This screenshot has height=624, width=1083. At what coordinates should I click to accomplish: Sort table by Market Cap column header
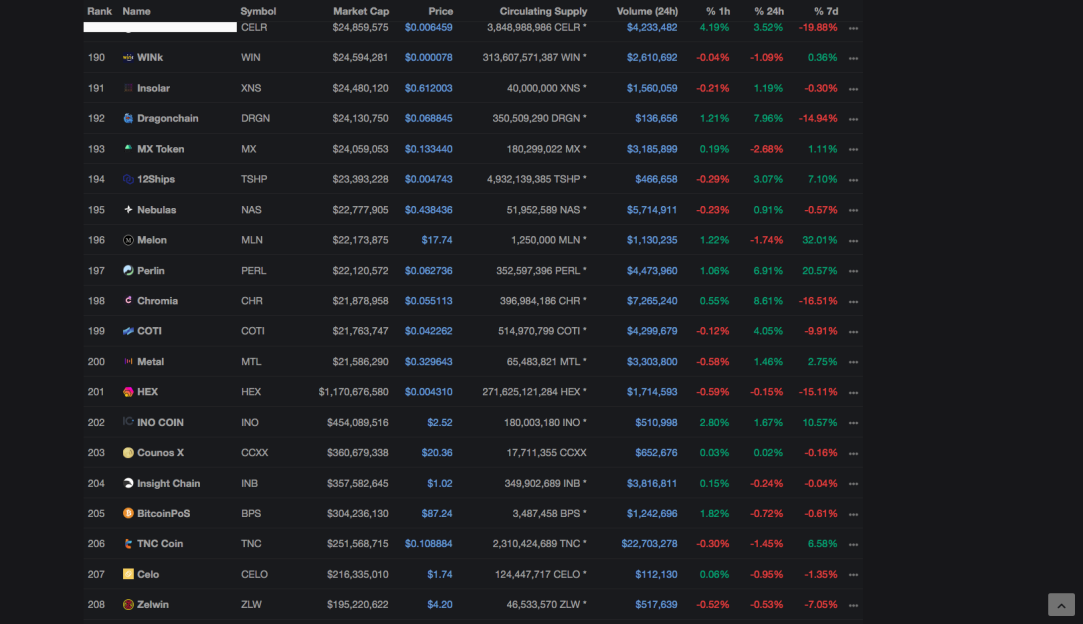[361, 11]
